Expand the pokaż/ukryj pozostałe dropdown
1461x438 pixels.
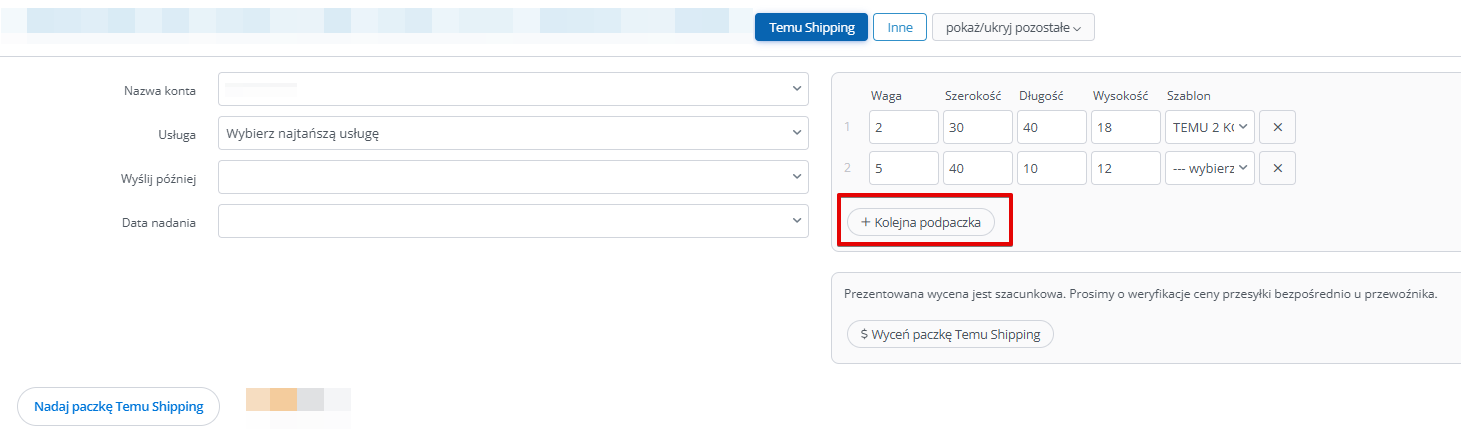pos(1013,28)
